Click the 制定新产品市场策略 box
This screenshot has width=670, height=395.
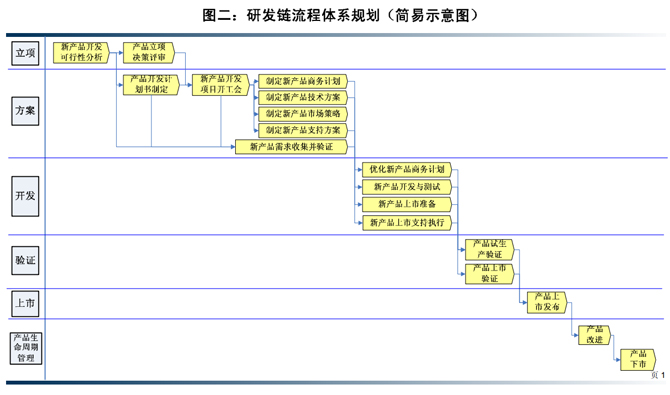click(303, 114)
